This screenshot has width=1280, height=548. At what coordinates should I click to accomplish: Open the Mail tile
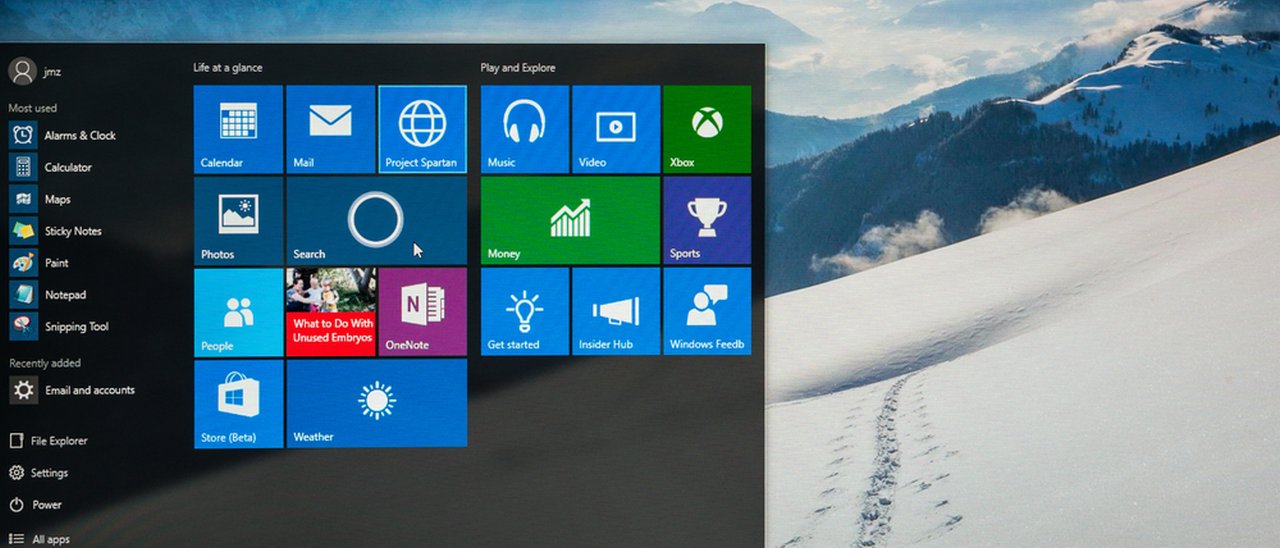[330, 129]
